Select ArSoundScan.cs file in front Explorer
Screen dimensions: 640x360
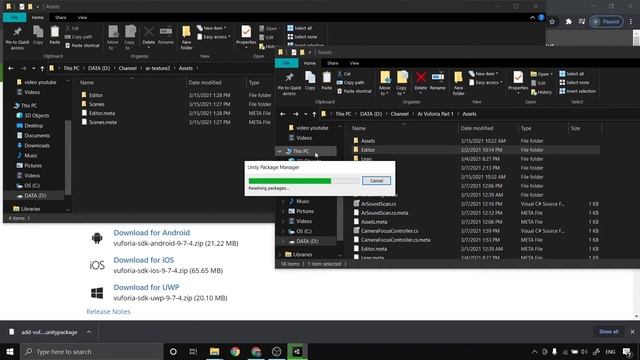click(x=378, y=204)
